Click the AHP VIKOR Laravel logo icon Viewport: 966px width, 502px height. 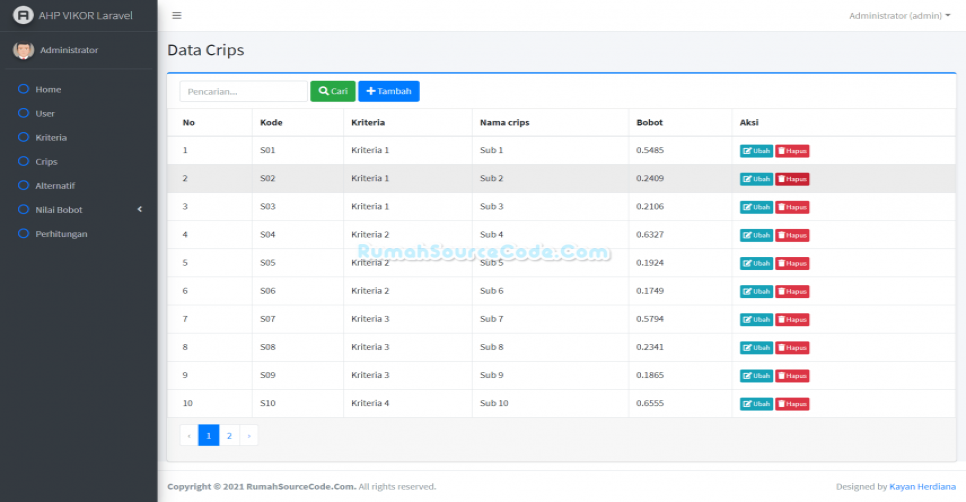(x=23, y=16)
